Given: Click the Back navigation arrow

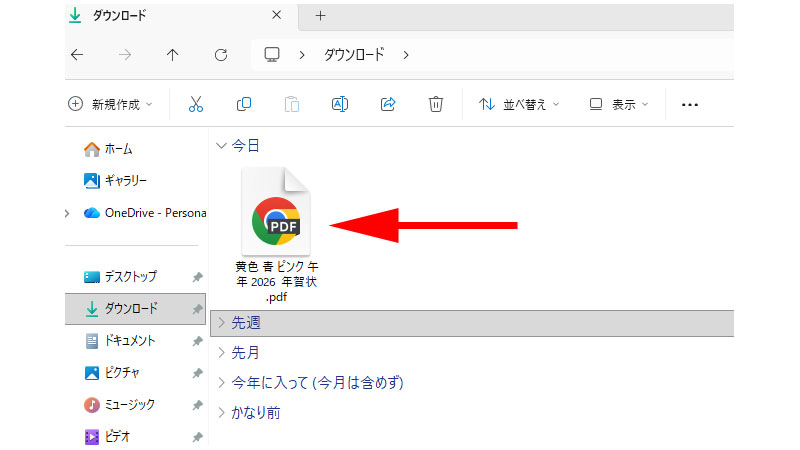Looking at the screenshot, I should point(77,55).
